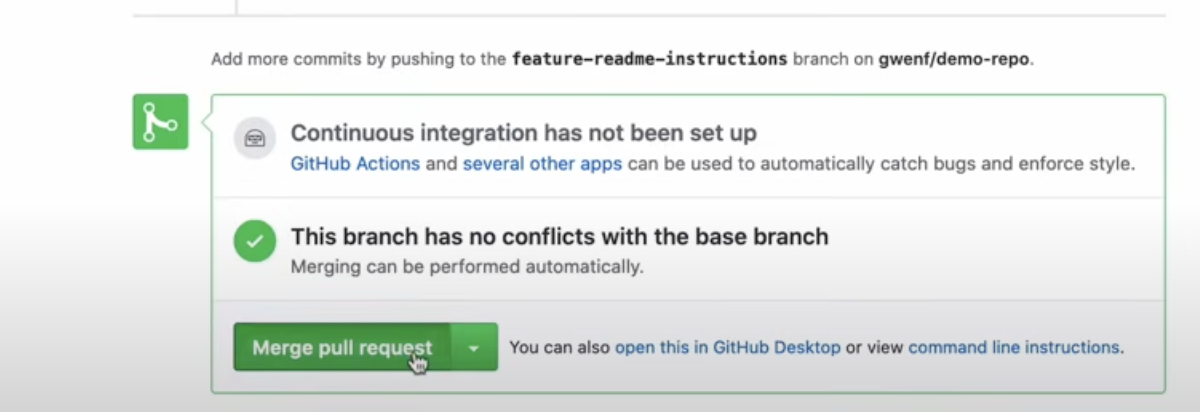View command line instructions link
This screenshot has width=1200, height=412.
click(x=1013, y=347)
